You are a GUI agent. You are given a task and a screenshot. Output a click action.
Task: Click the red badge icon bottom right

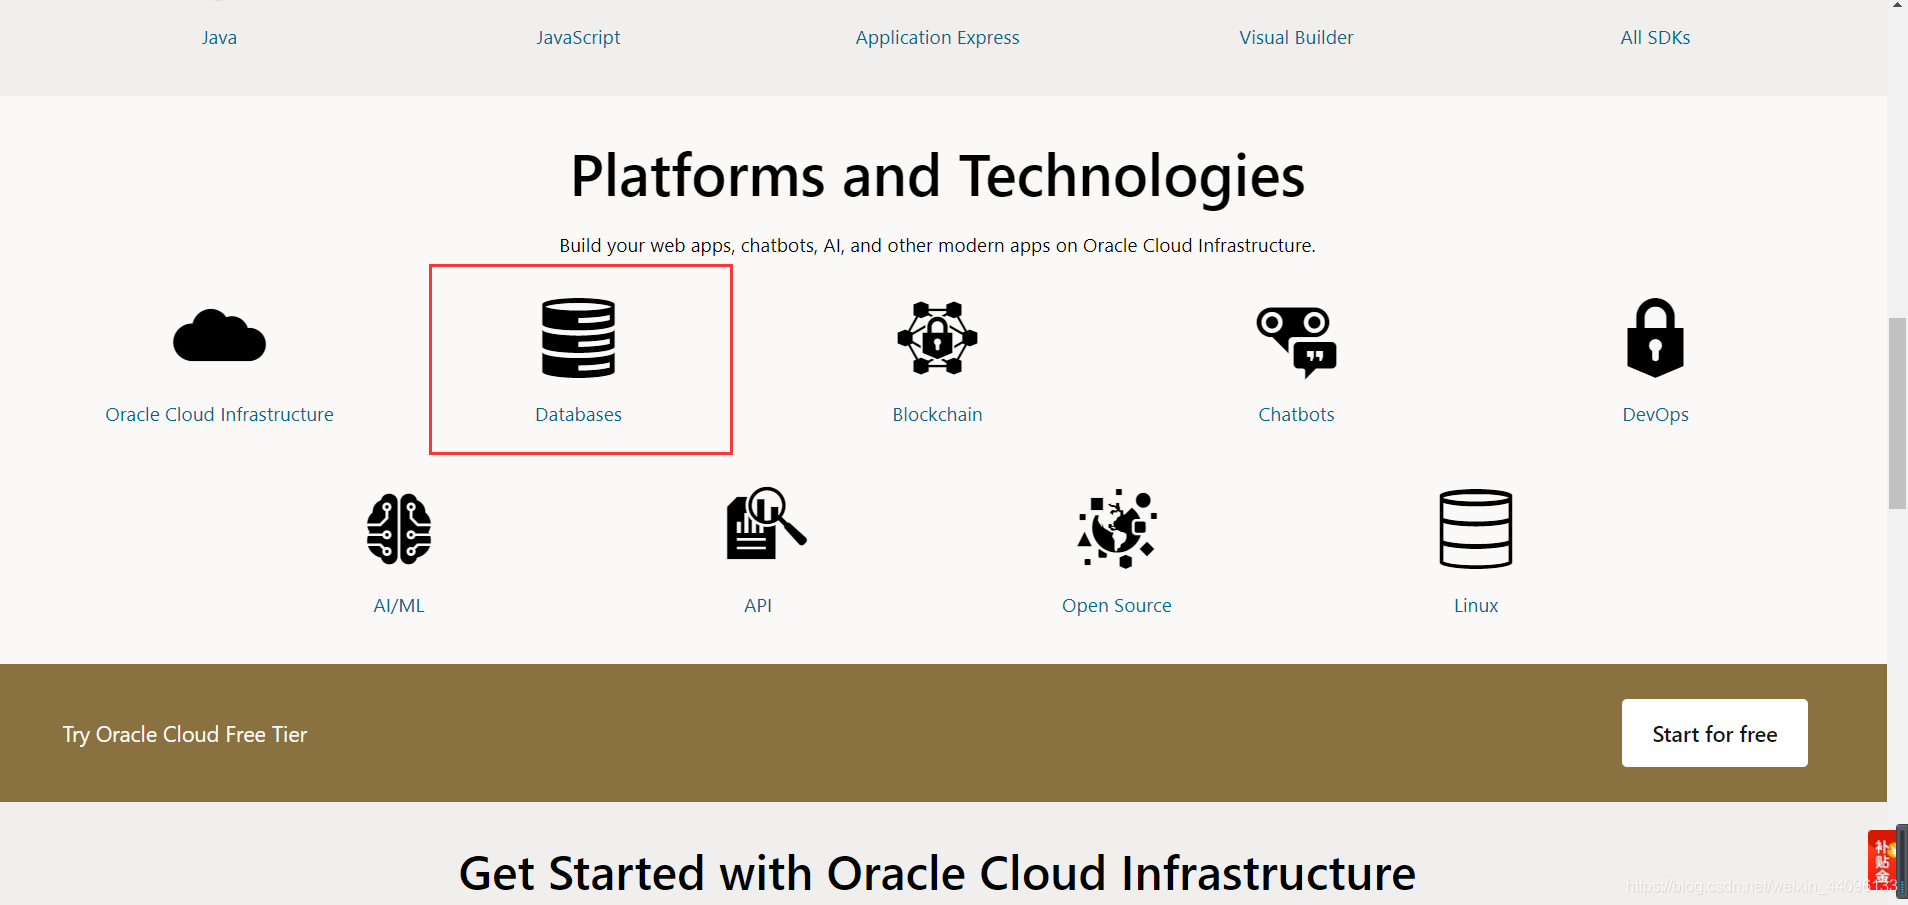coord(1883,858)
